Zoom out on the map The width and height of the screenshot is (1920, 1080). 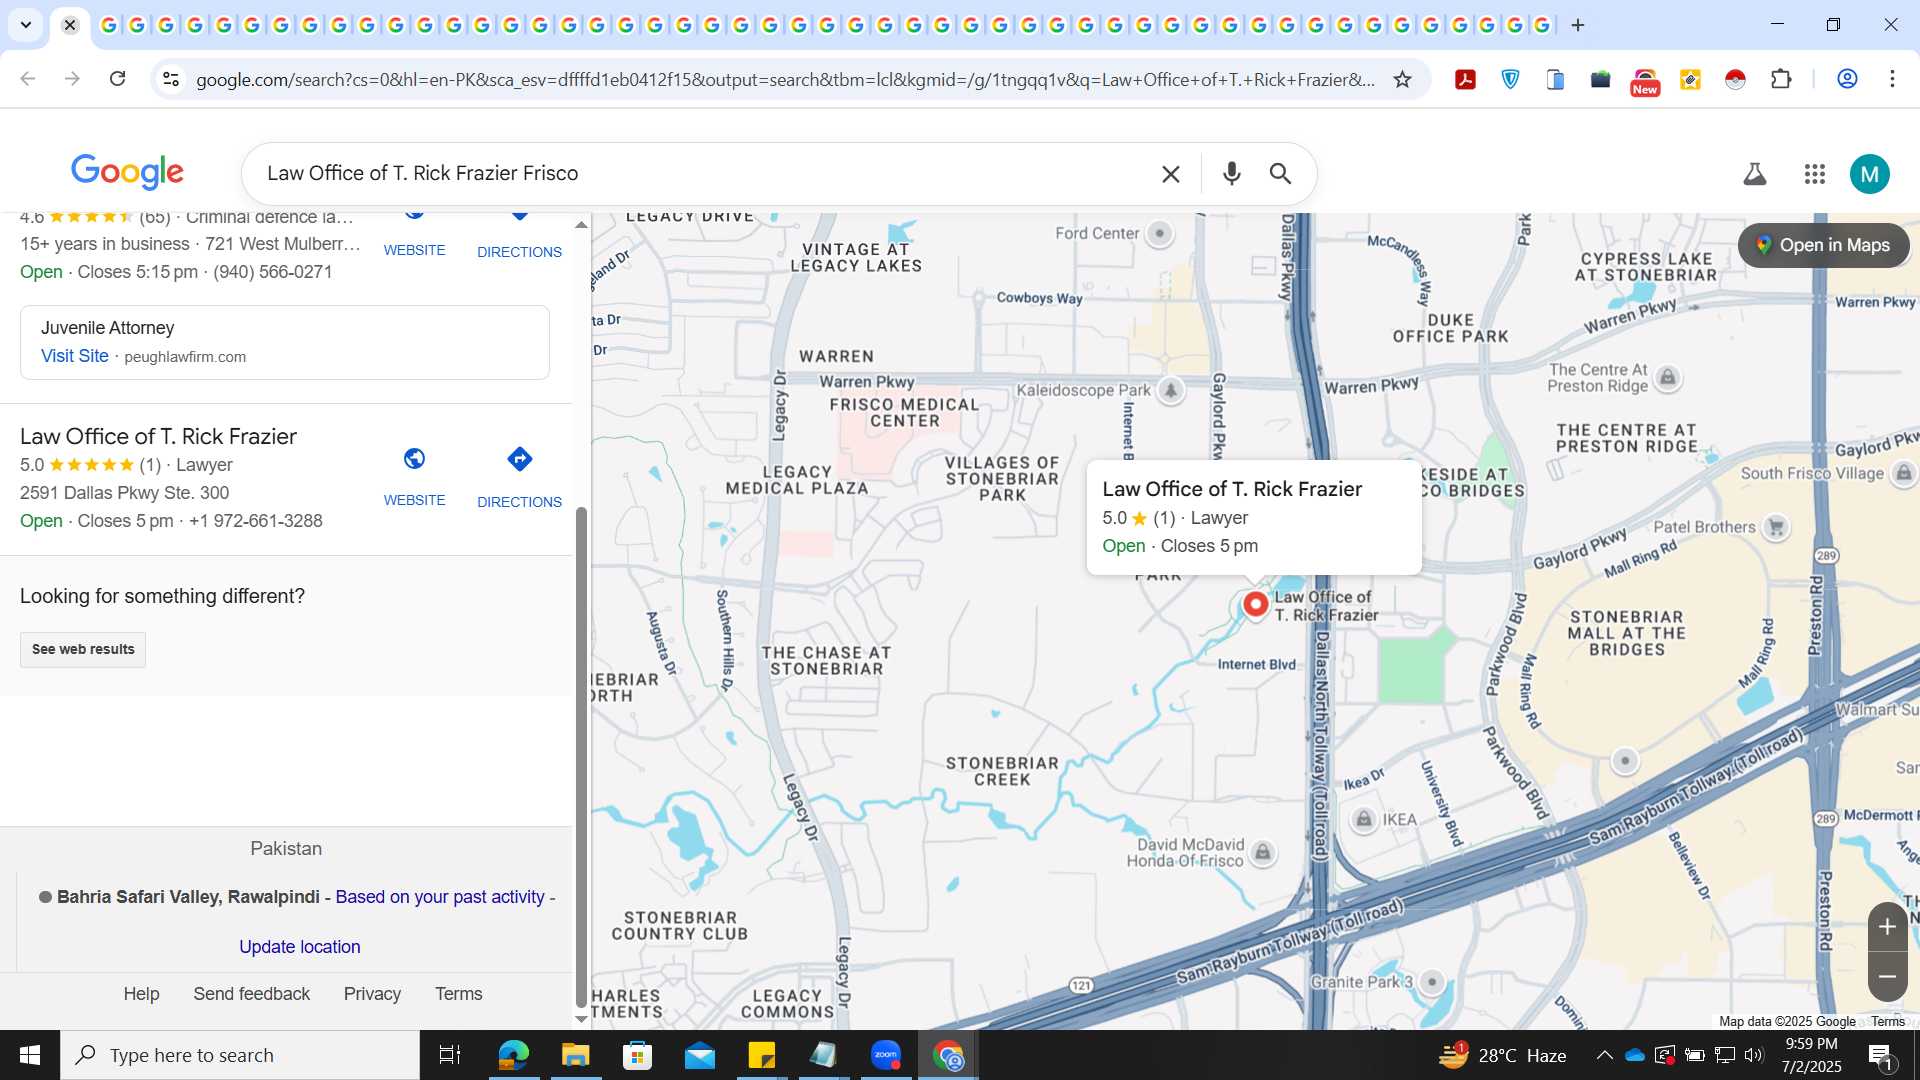[1887, 977]
